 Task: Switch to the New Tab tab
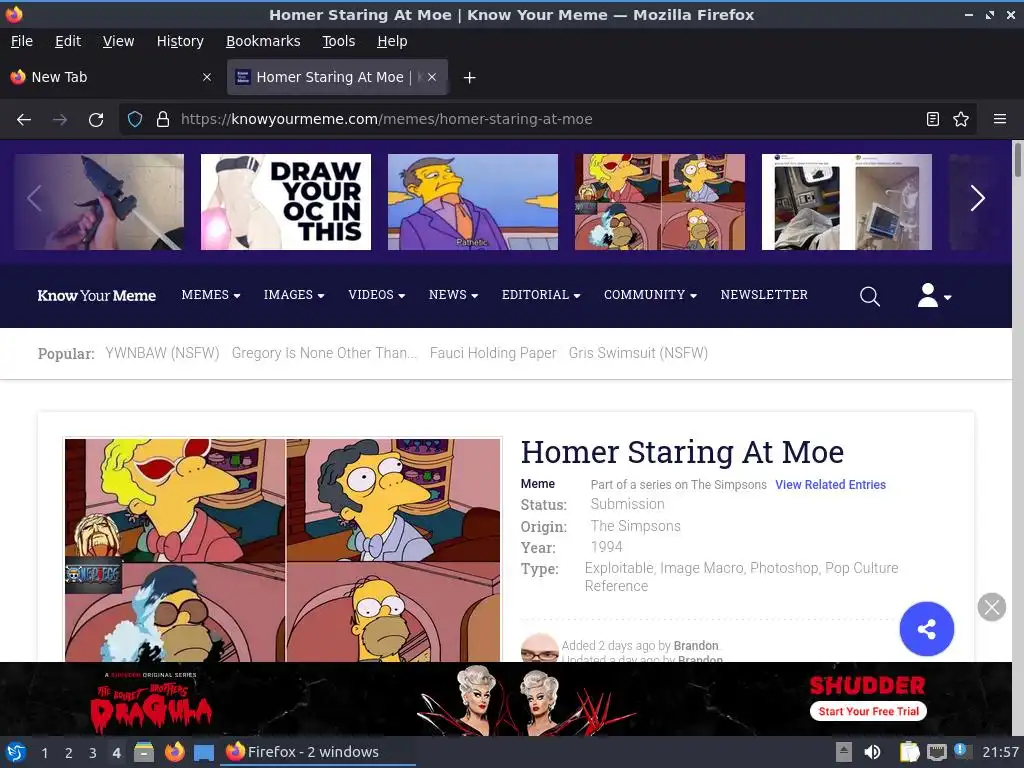(112, 77)
